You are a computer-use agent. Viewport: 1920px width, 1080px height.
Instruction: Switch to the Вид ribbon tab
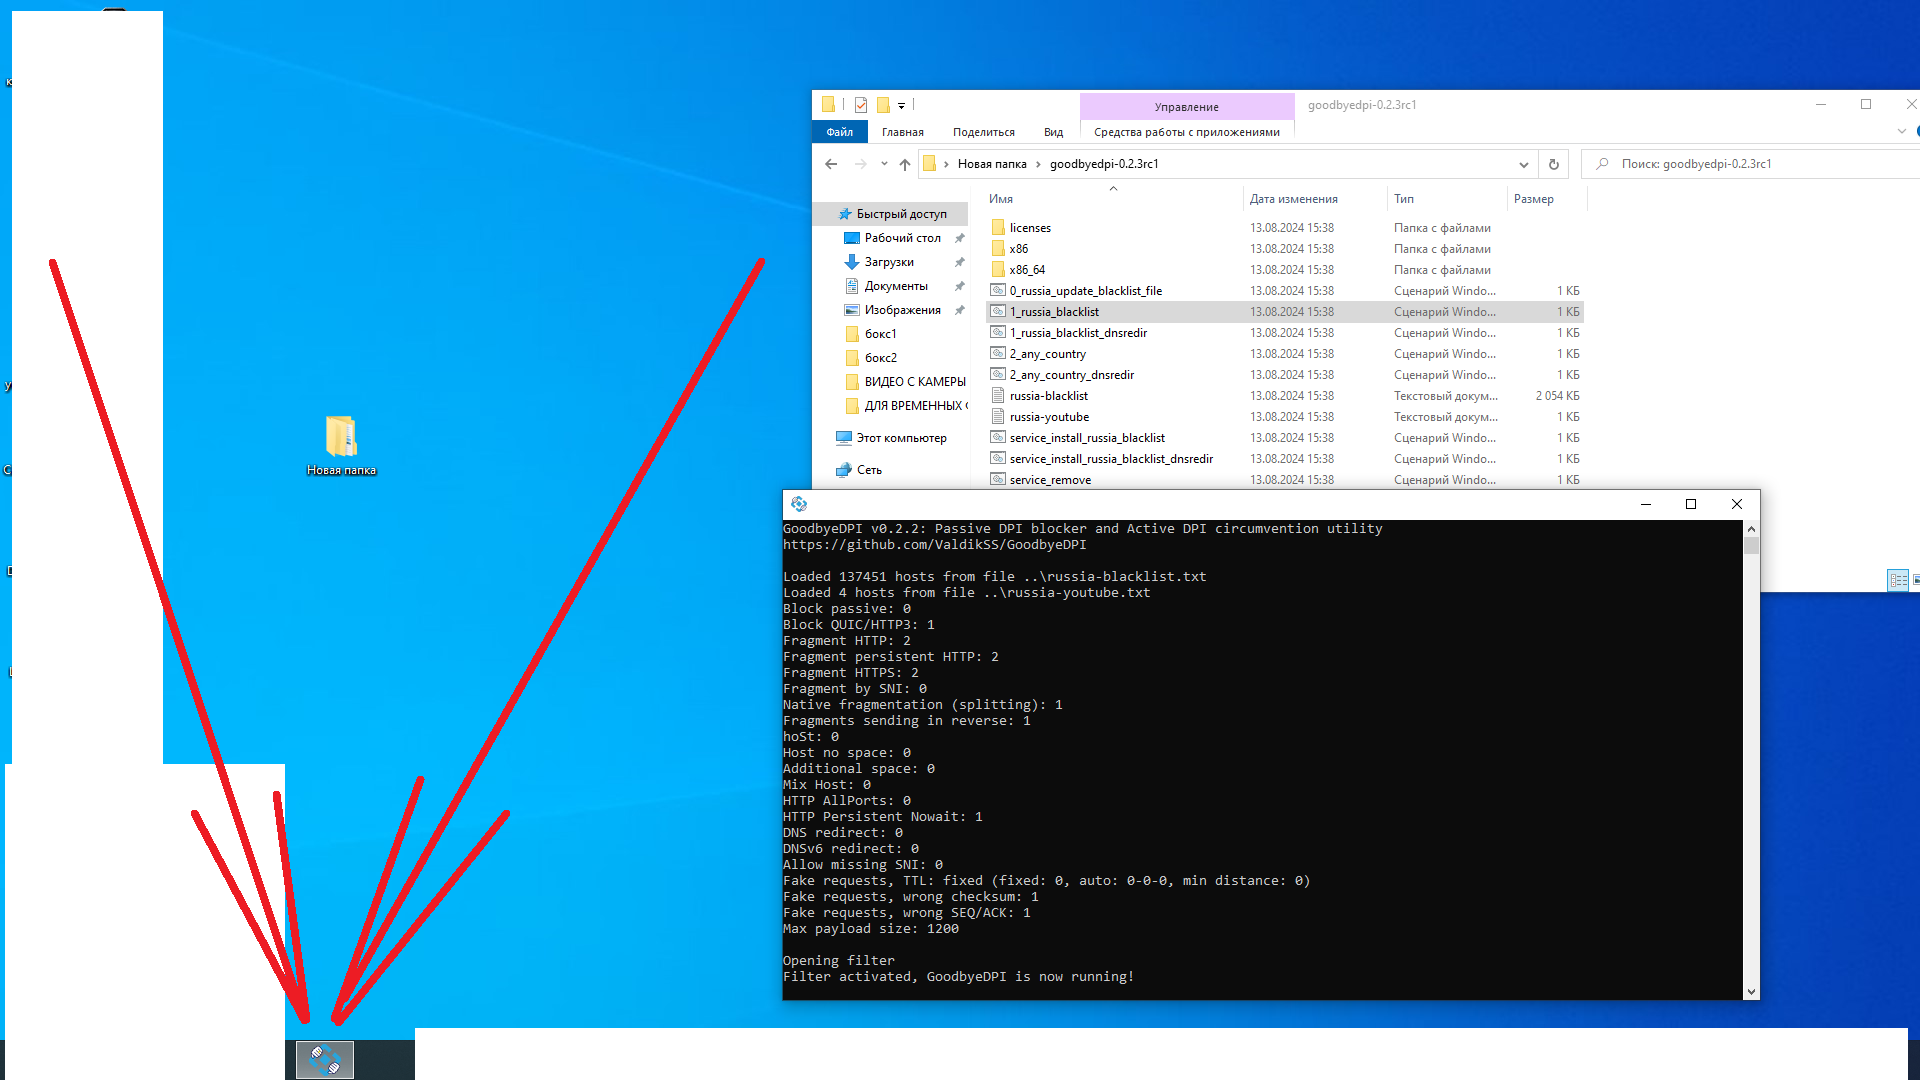pos(1053,132)
